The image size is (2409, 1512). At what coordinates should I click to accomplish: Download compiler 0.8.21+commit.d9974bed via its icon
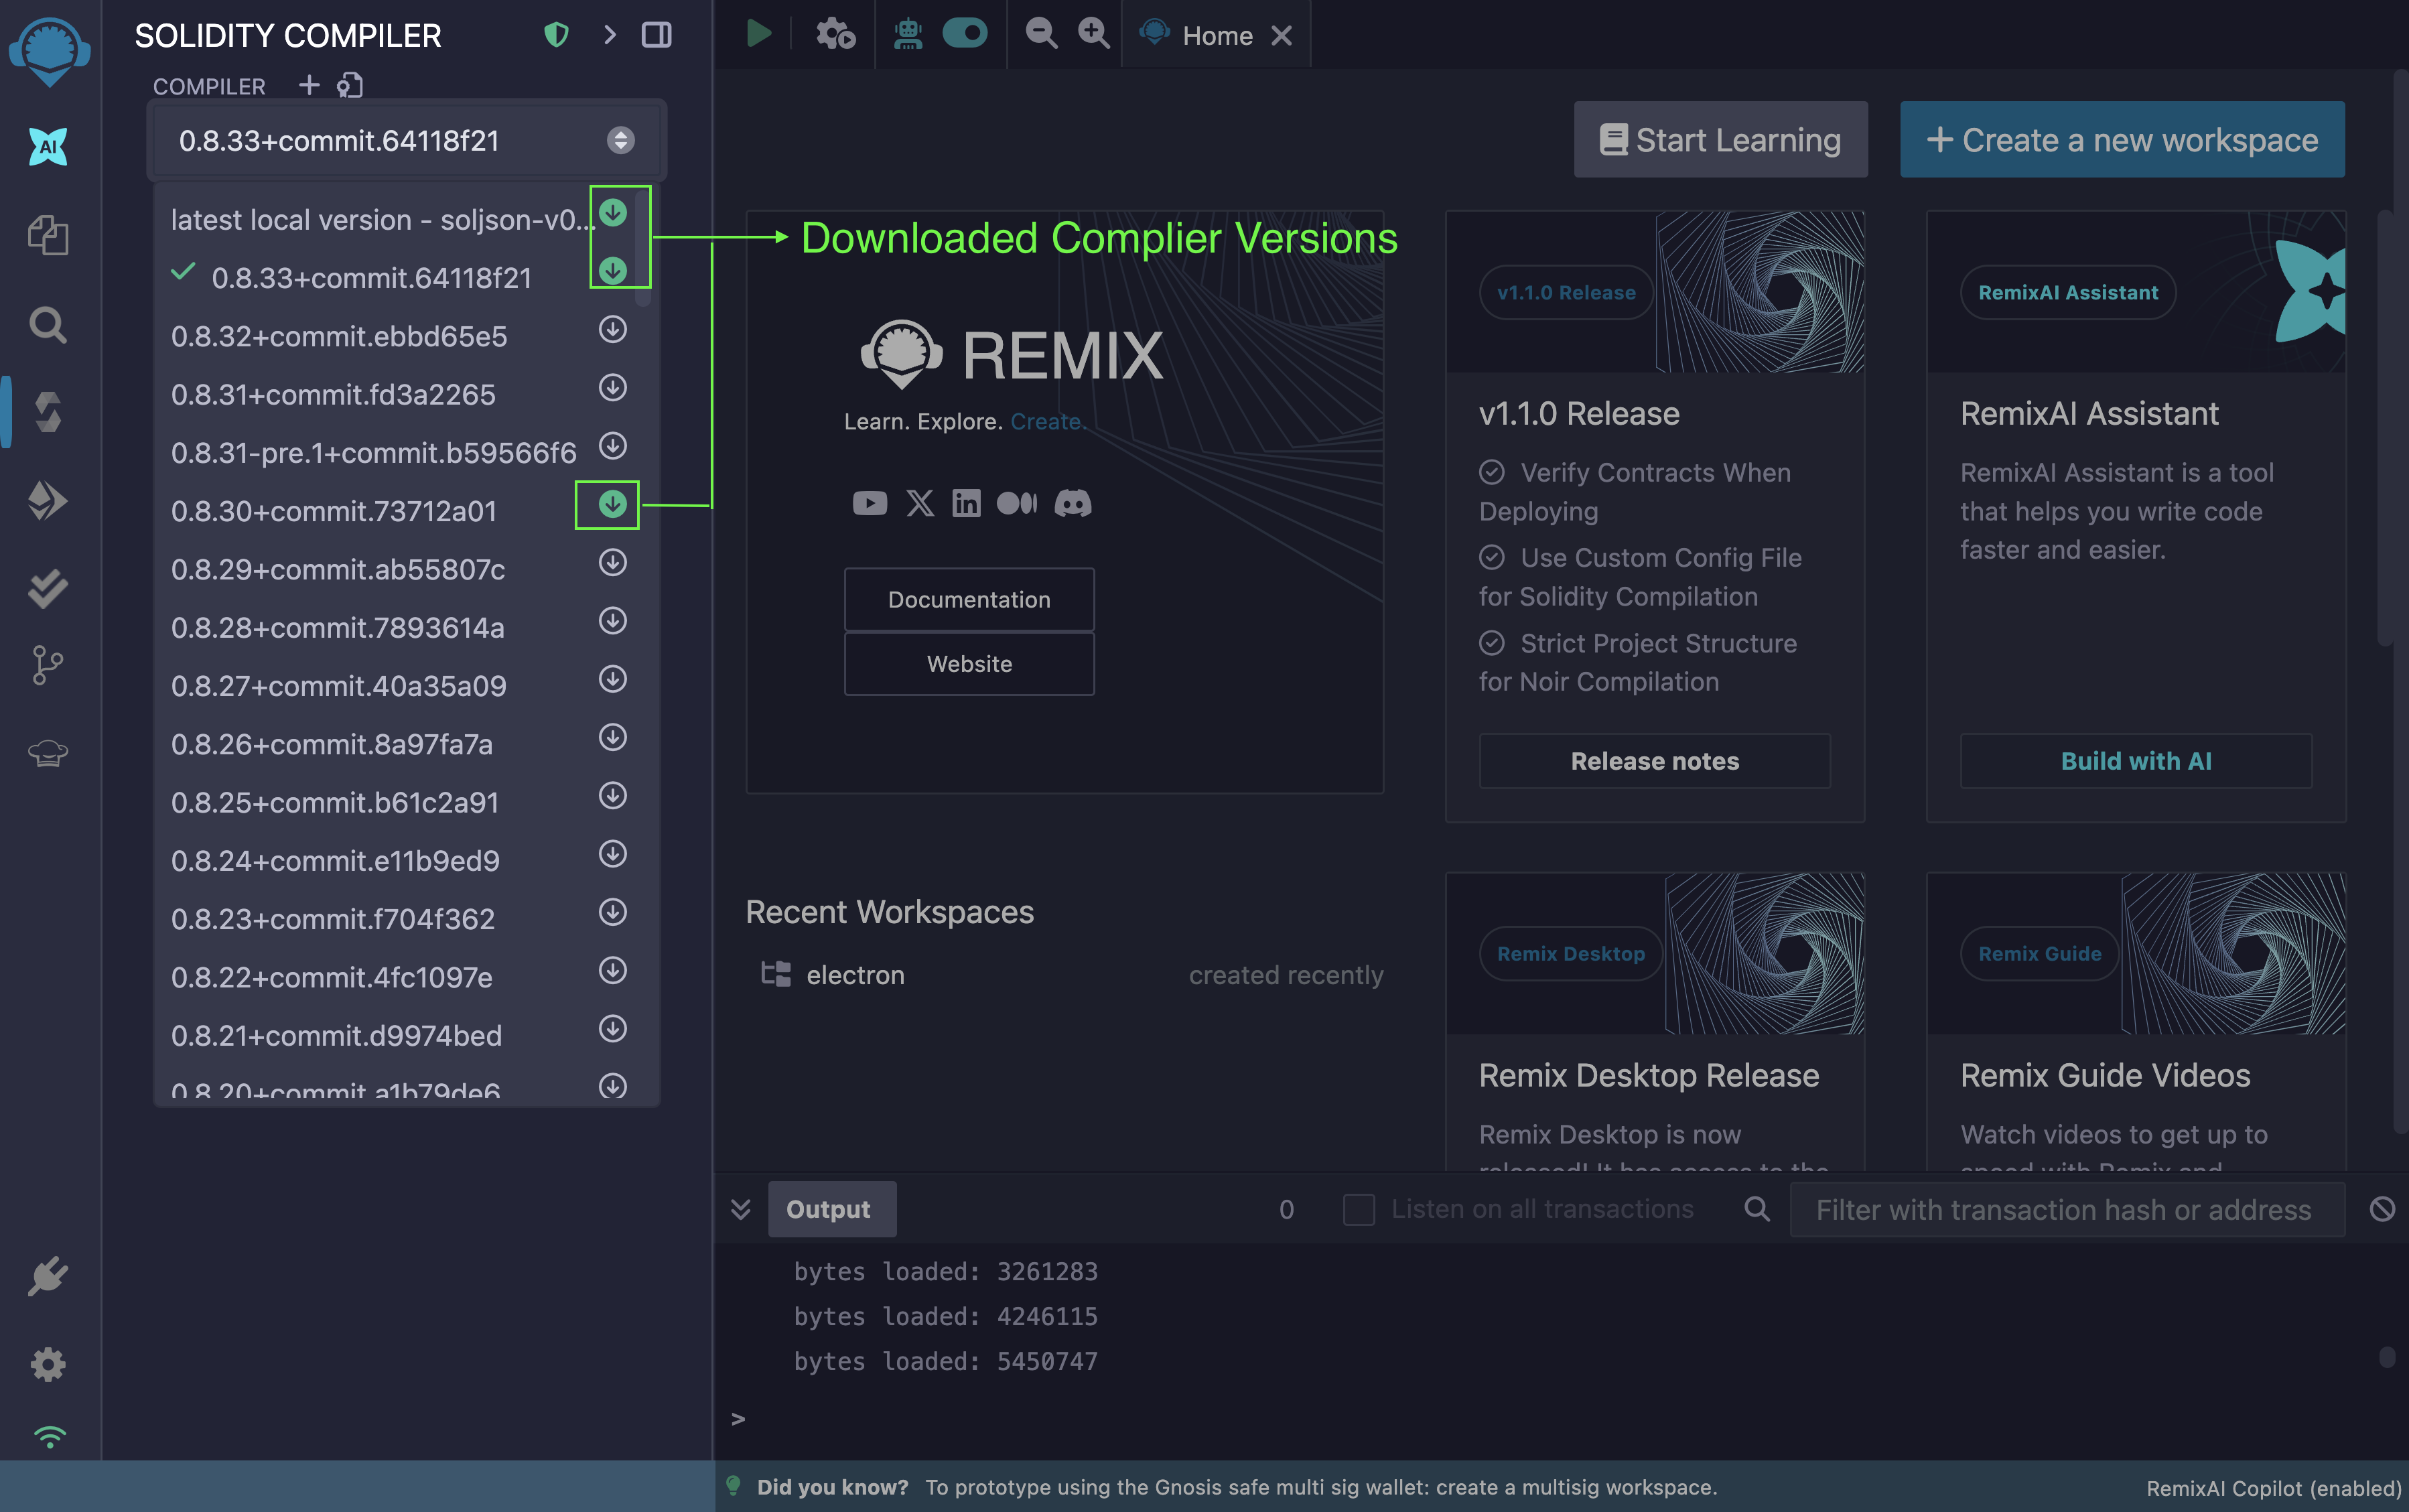pyautogui.click(x=613, y=1028)
